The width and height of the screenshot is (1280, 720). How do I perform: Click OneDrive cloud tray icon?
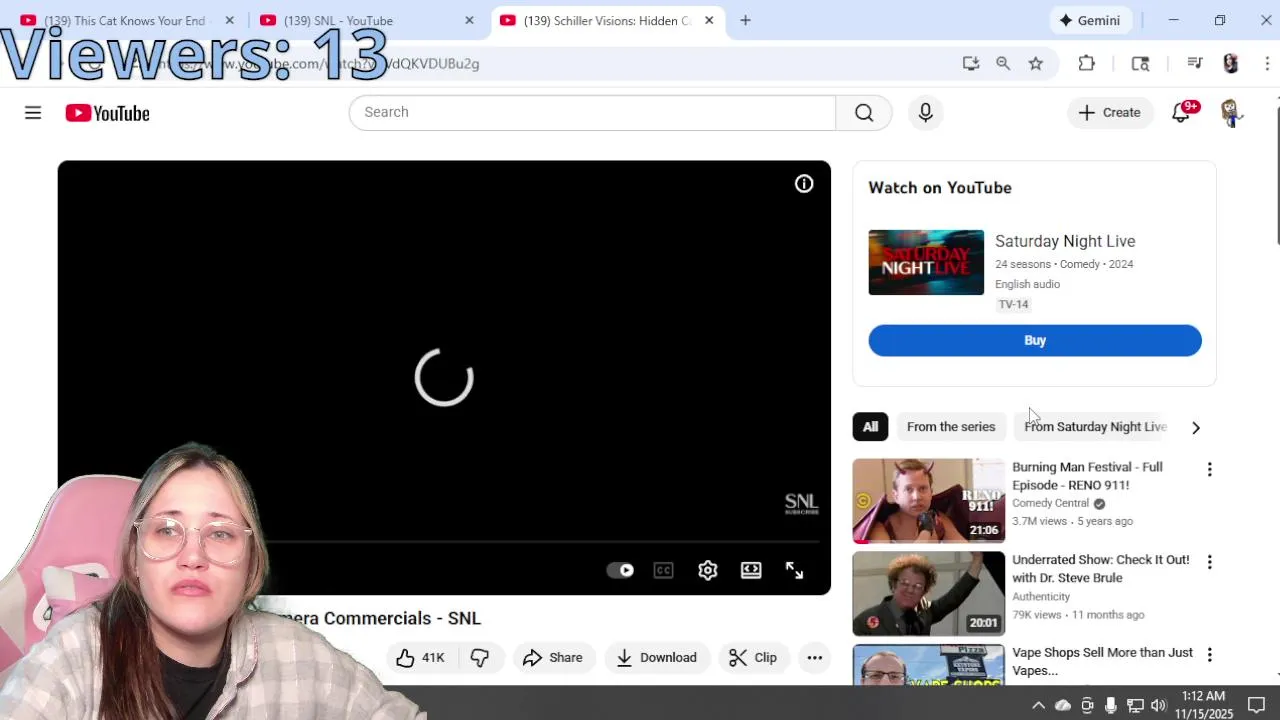[x=1063, y=705]
